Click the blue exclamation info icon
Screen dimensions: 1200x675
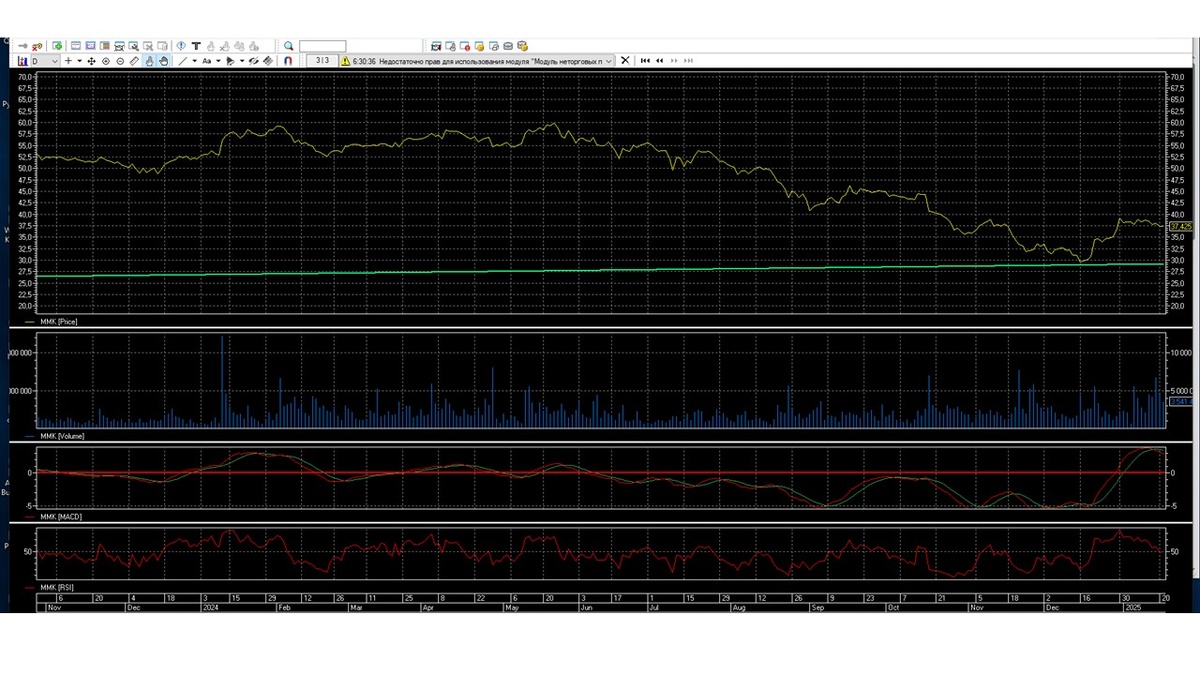tap(181, 46)
